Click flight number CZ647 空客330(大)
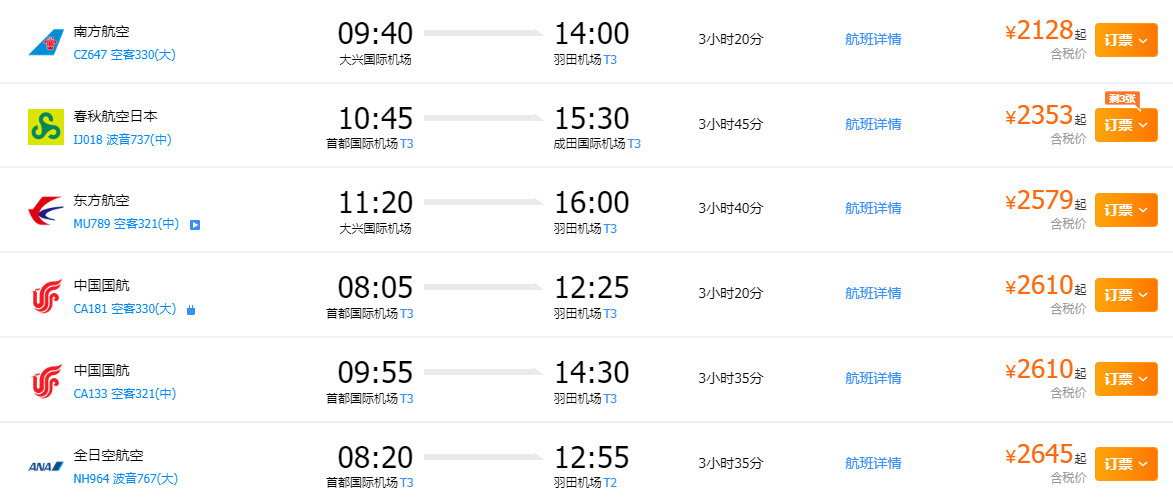The image size is (1173, 504). point(125,55)
